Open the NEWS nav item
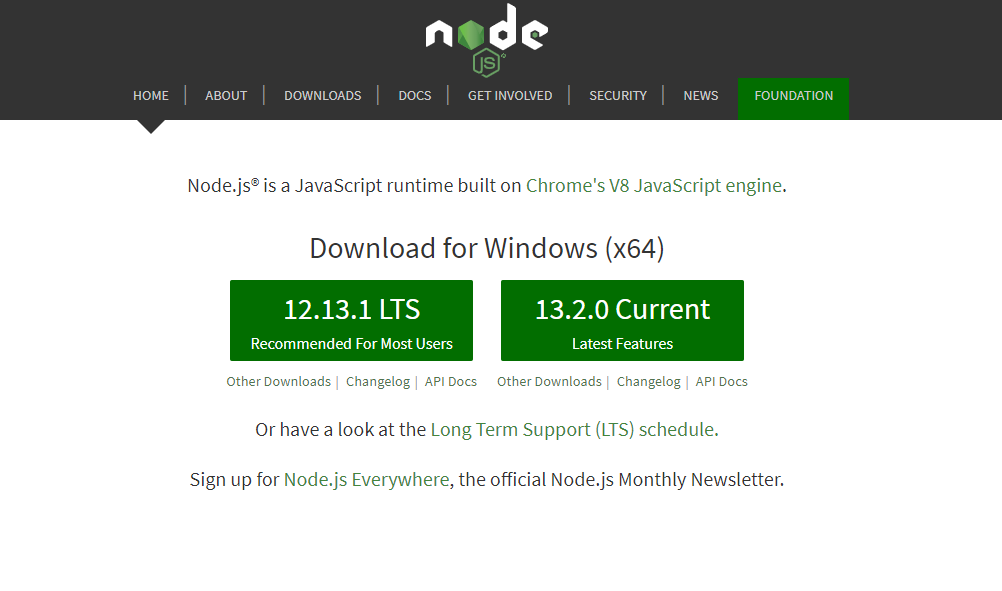 700,96
